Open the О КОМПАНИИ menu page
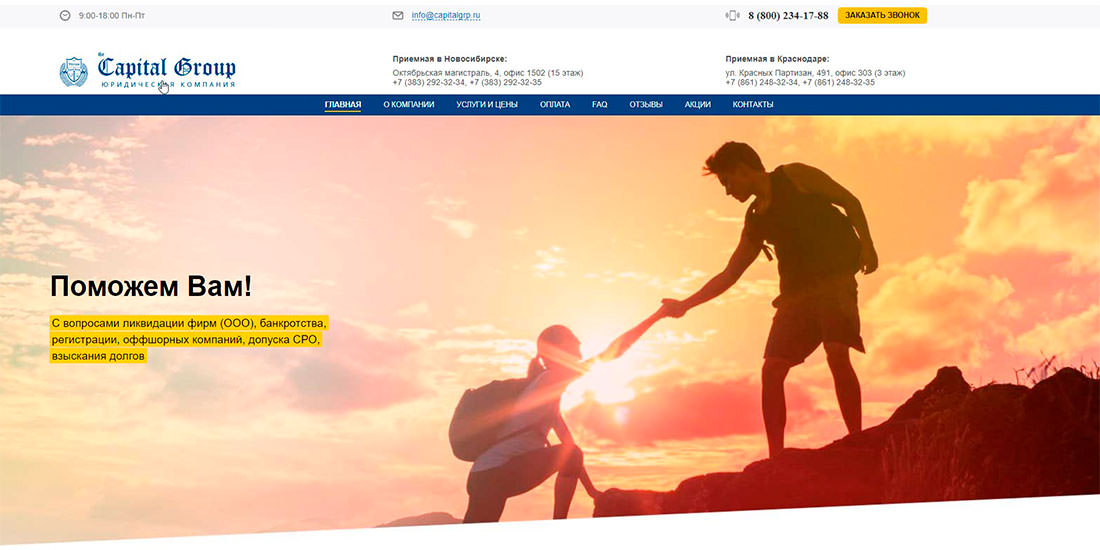Viewport: 1100px width, 550px height. (x=408, y=104)
